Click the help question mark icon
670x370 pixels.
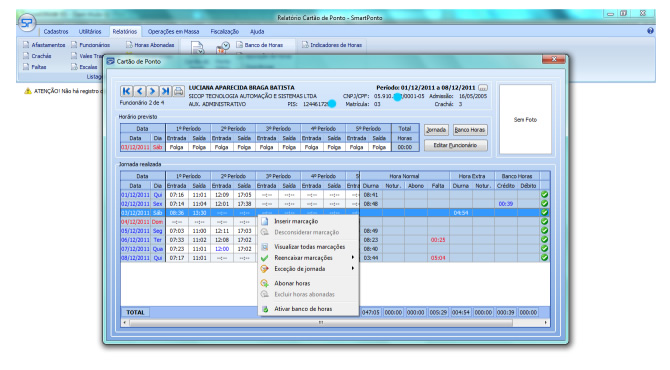[x=650, y=31]
